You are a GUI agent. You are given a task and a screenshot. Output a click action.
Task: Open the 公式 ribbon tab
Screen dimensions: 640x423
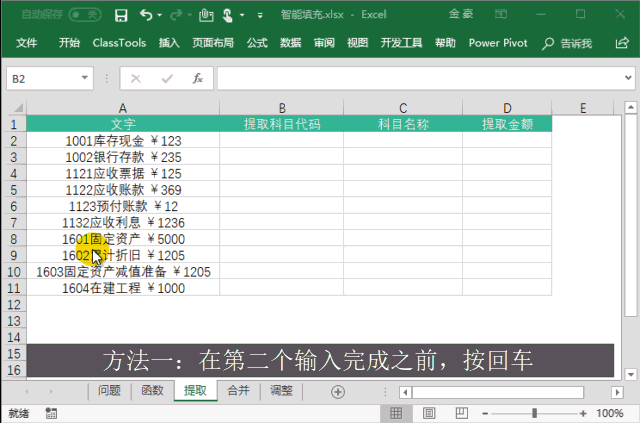[x=257, y=43]
